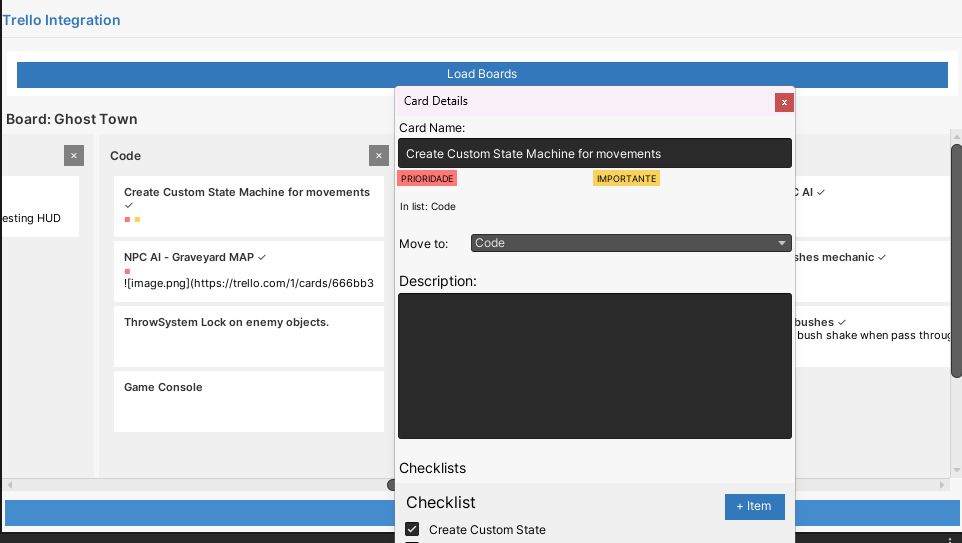Click the Checklists section heading

pyautogui.click(x=433, y=468)
